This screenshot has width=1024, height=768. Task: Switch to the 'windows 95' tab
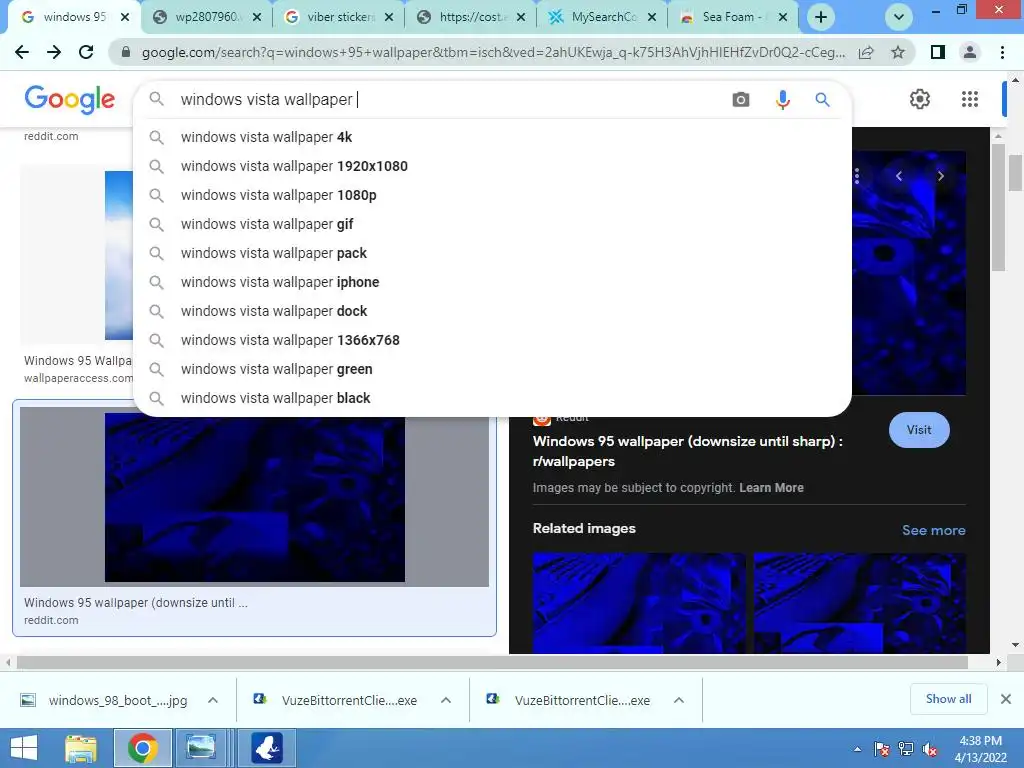73,17
